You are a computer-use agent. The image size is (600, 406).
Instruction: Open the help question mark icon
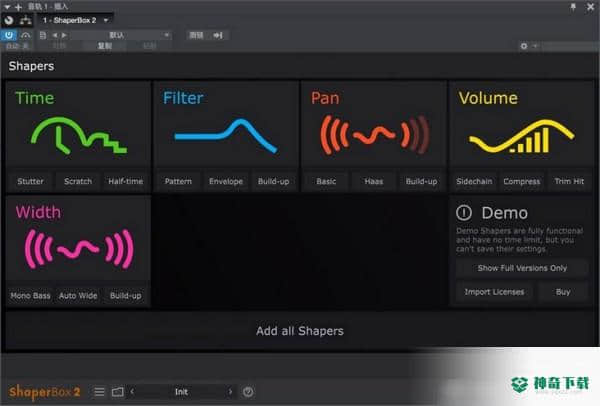click(x=248, y=391)
